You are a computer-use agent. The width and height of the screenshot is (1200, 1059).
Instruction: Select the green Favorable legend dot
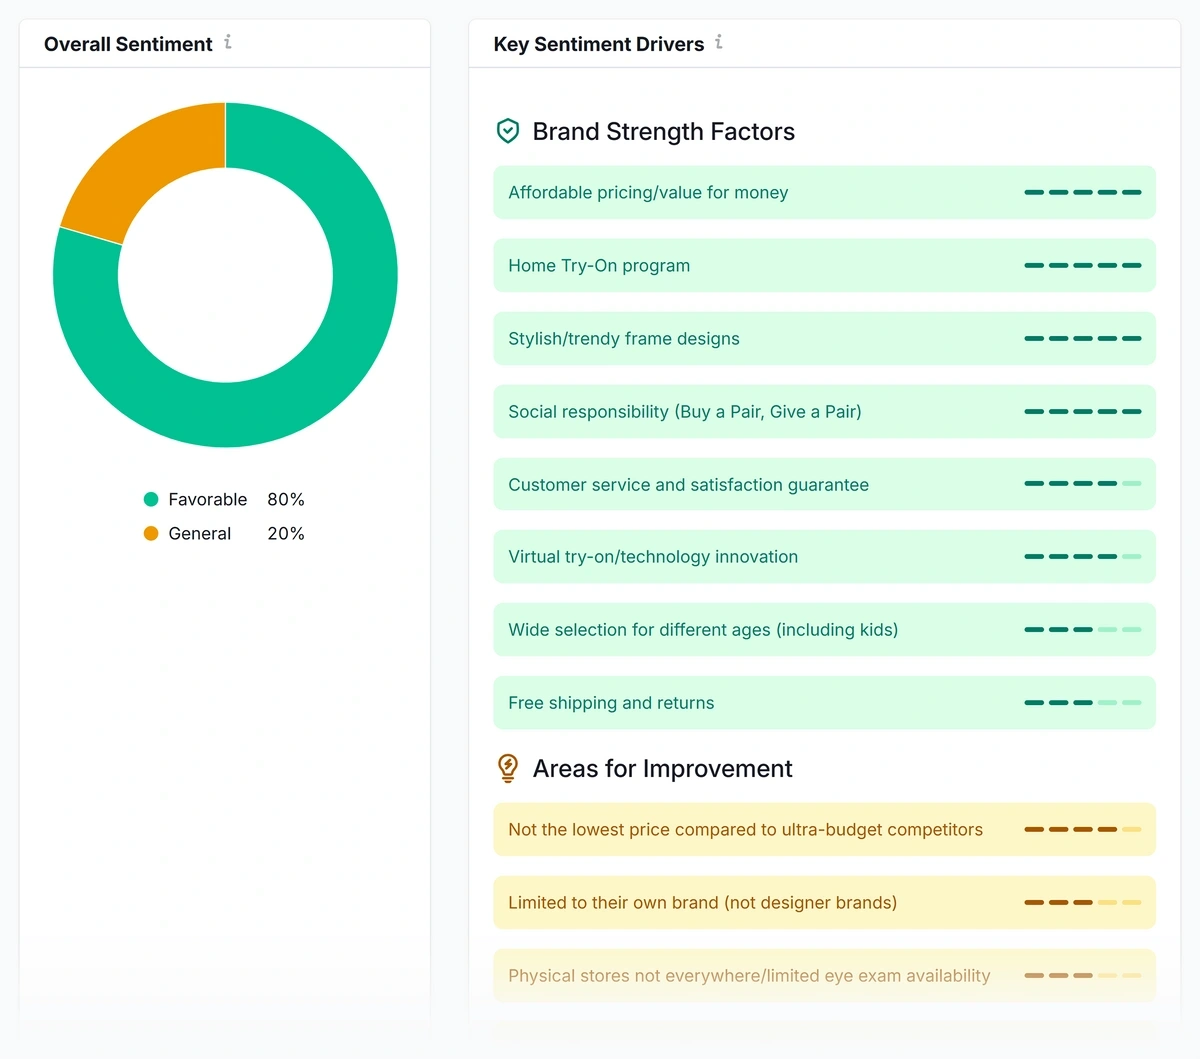coord(150,499)
